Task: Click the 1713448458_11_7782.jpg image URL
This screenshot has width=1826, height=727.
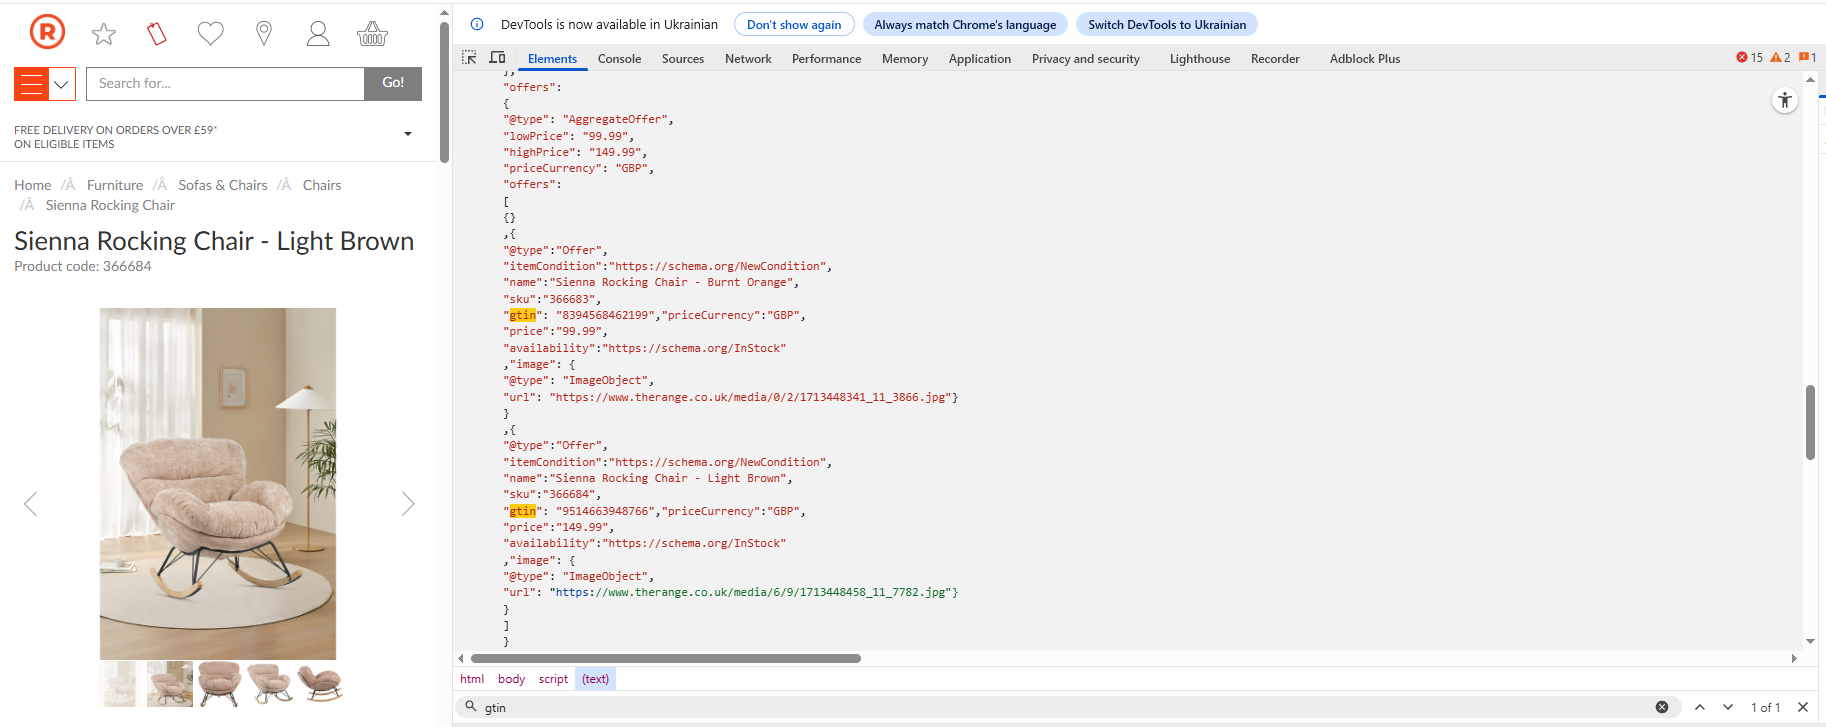Action: pyautogui.click(x=752, y=592)
